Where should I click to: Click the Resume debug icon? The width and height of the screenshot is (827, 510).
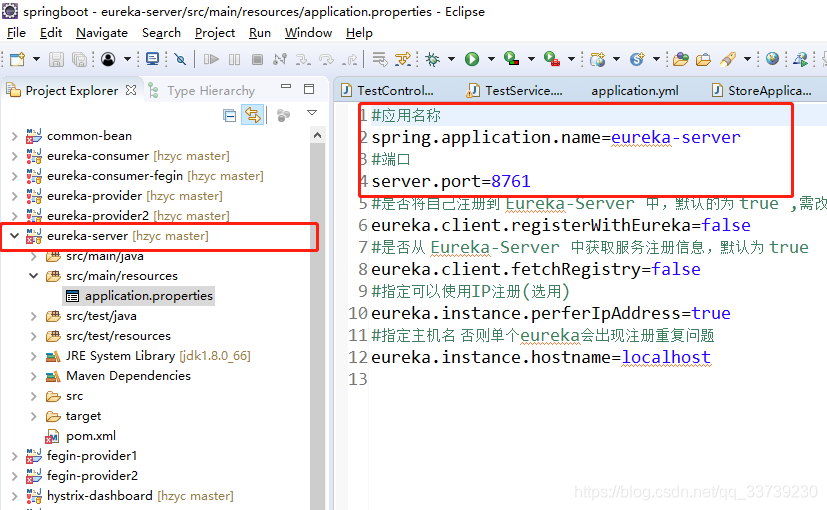click(211, 59)
